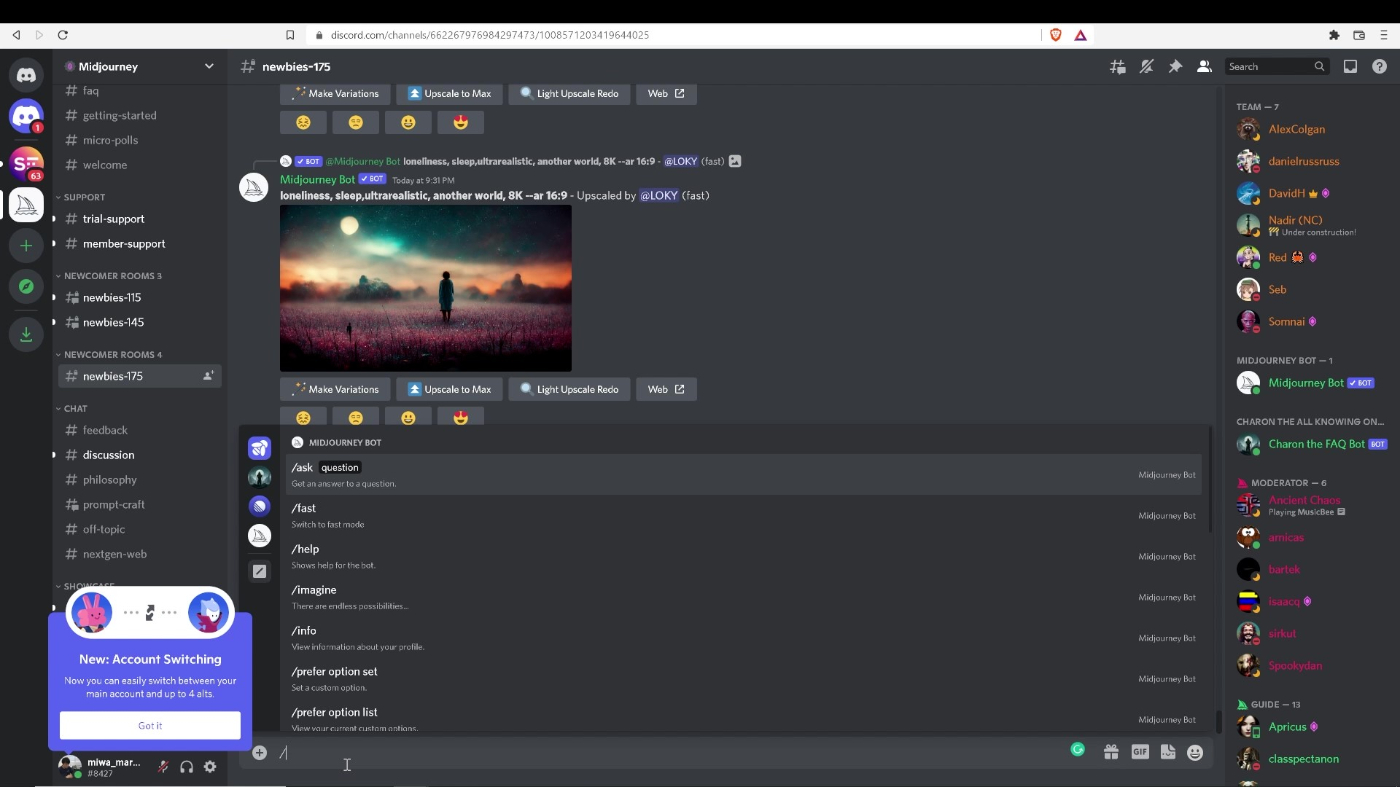Select the /info command
The image size is (1400, 787).
click(x=743, y=638)
